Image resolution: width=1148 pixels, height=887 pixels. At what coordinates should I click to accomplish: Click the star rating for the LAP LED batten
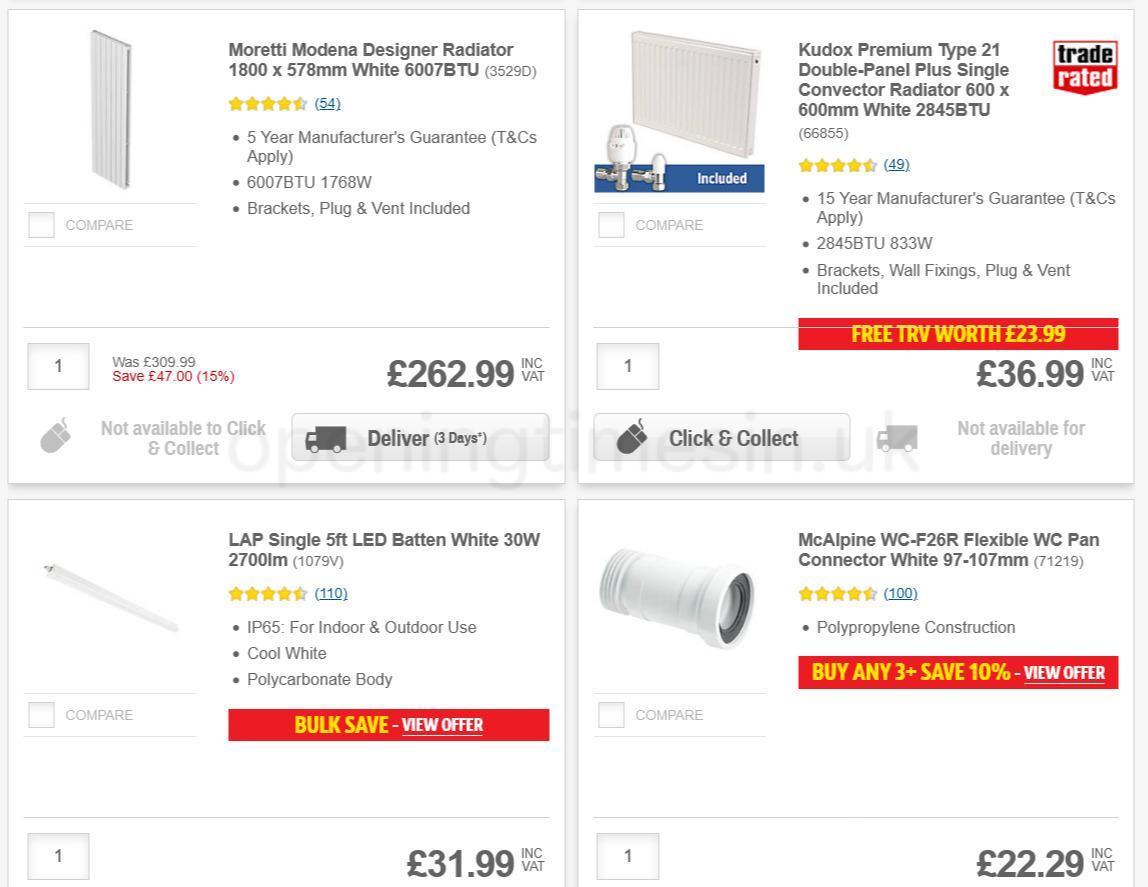pyautogui.click(x=268, y=593)
